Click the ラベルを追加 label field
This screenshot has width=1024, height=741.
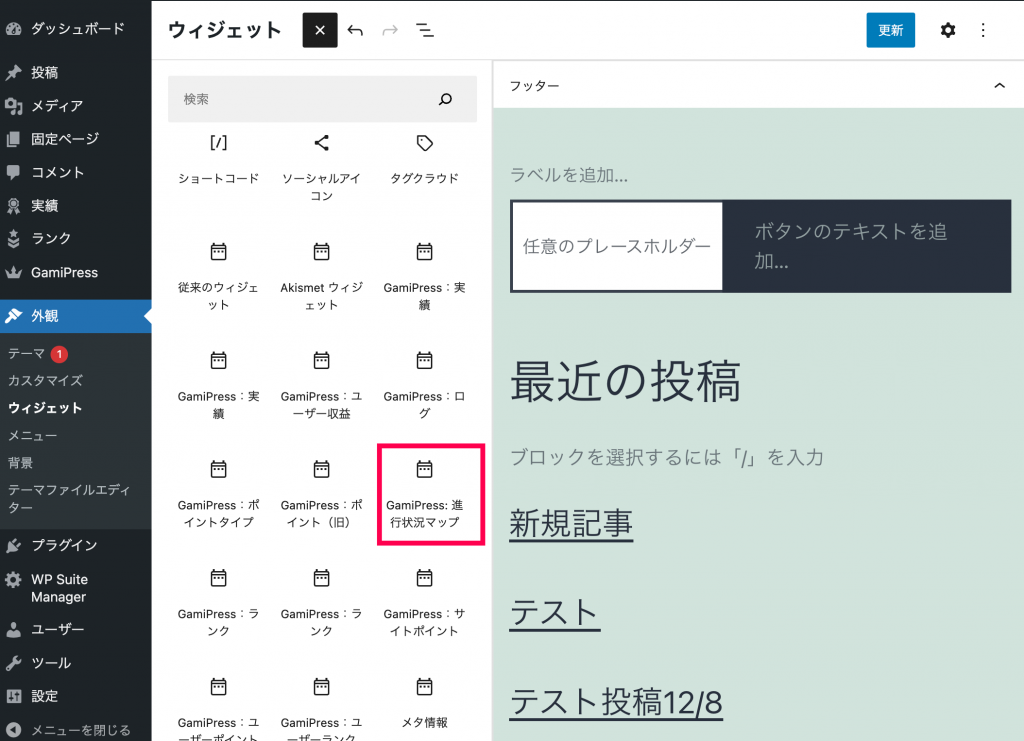click(x=569, y=175)
